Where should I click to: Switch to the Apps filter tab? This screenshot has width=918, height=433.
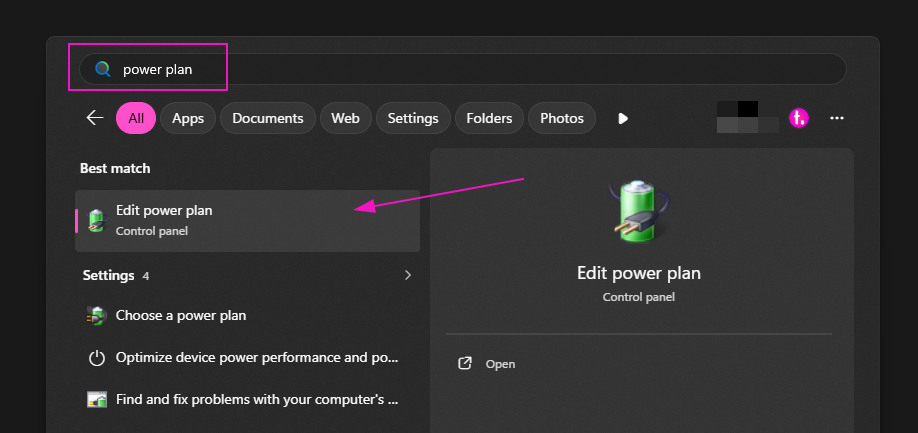pyautogui.click(x=188, y=118)
